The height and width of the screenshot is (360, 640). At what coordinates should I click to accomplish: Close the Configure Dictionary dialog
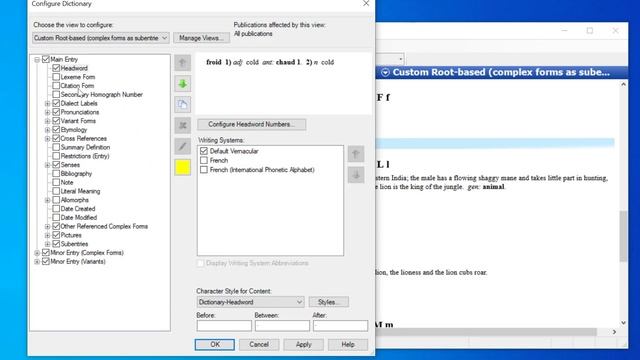click(x=366, y=4)
